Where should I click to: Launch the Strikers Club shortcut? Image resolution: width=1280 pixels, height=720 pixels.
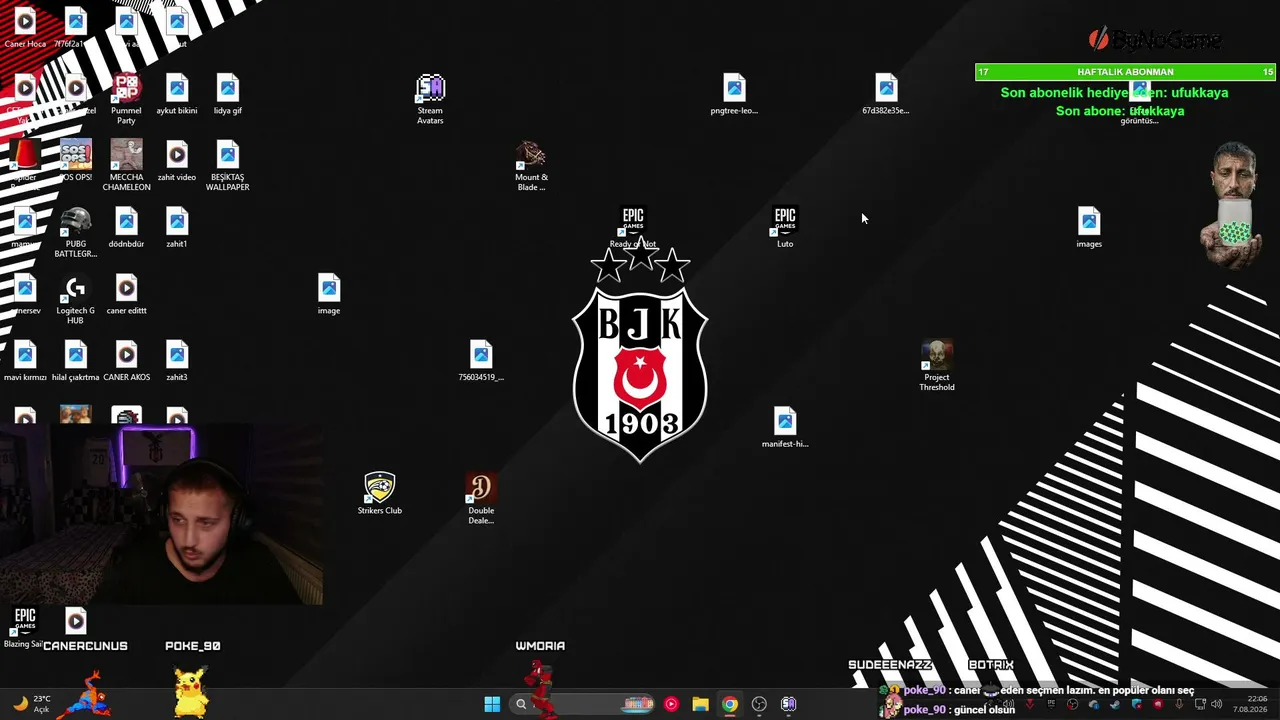pos(380,495)
